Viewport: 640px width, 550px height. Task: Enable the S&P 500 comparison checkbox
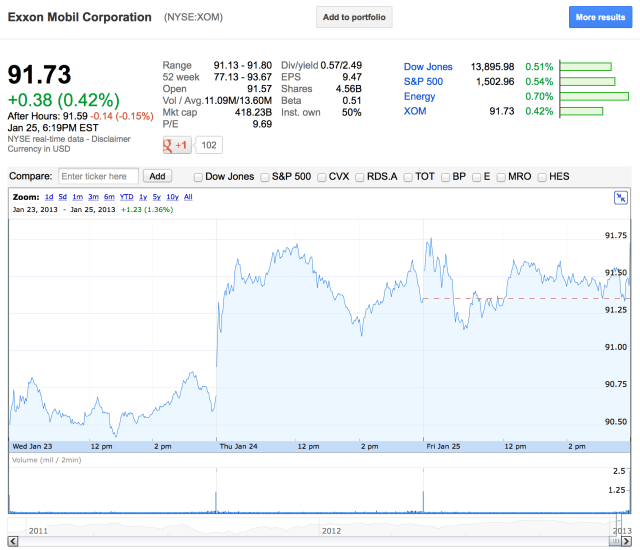265,177
